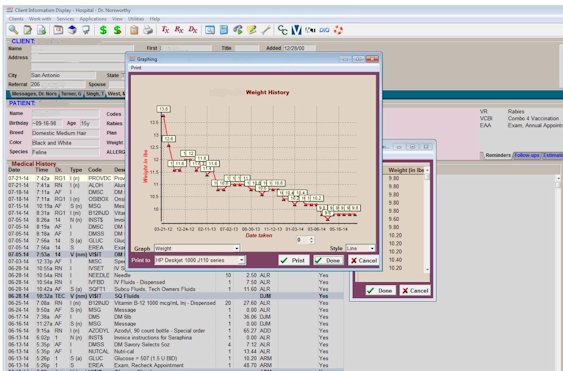The width and height of the screenshot is (563, 371).
Task: Click the document with green arrow icon
Action: [42, 30]
